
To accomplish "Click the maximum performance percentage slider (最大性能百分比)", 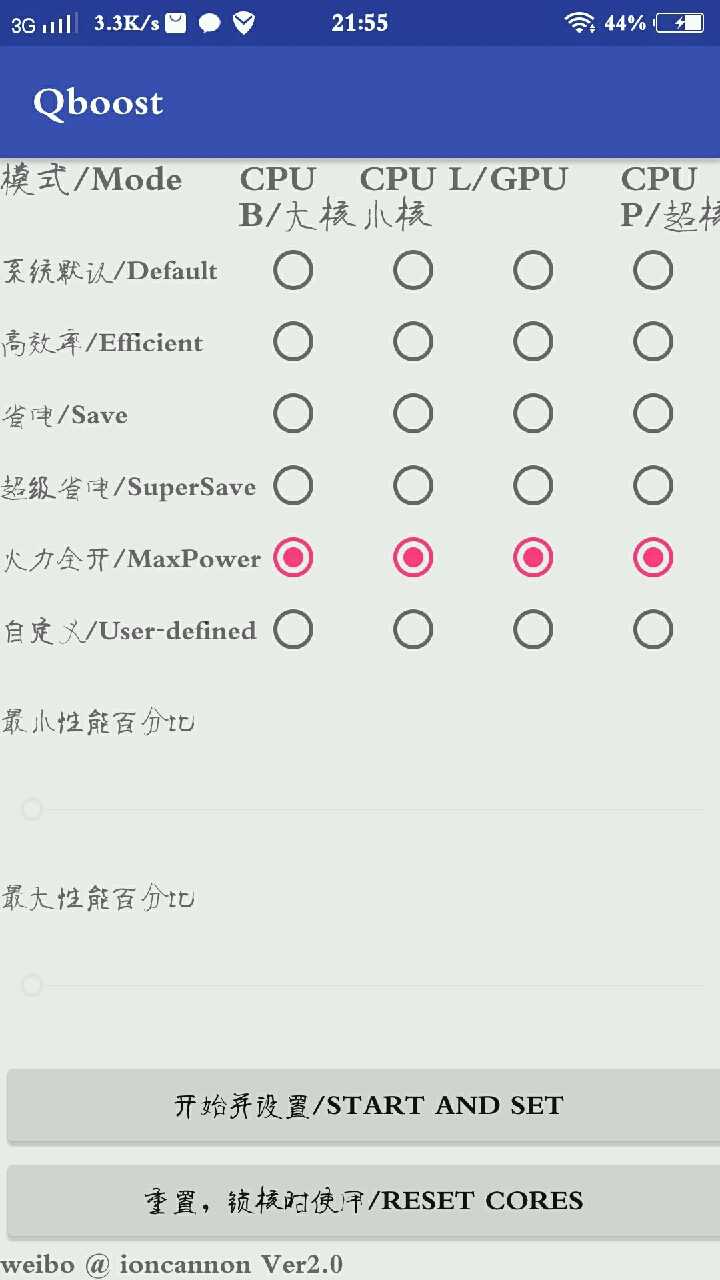I will 365,986.
